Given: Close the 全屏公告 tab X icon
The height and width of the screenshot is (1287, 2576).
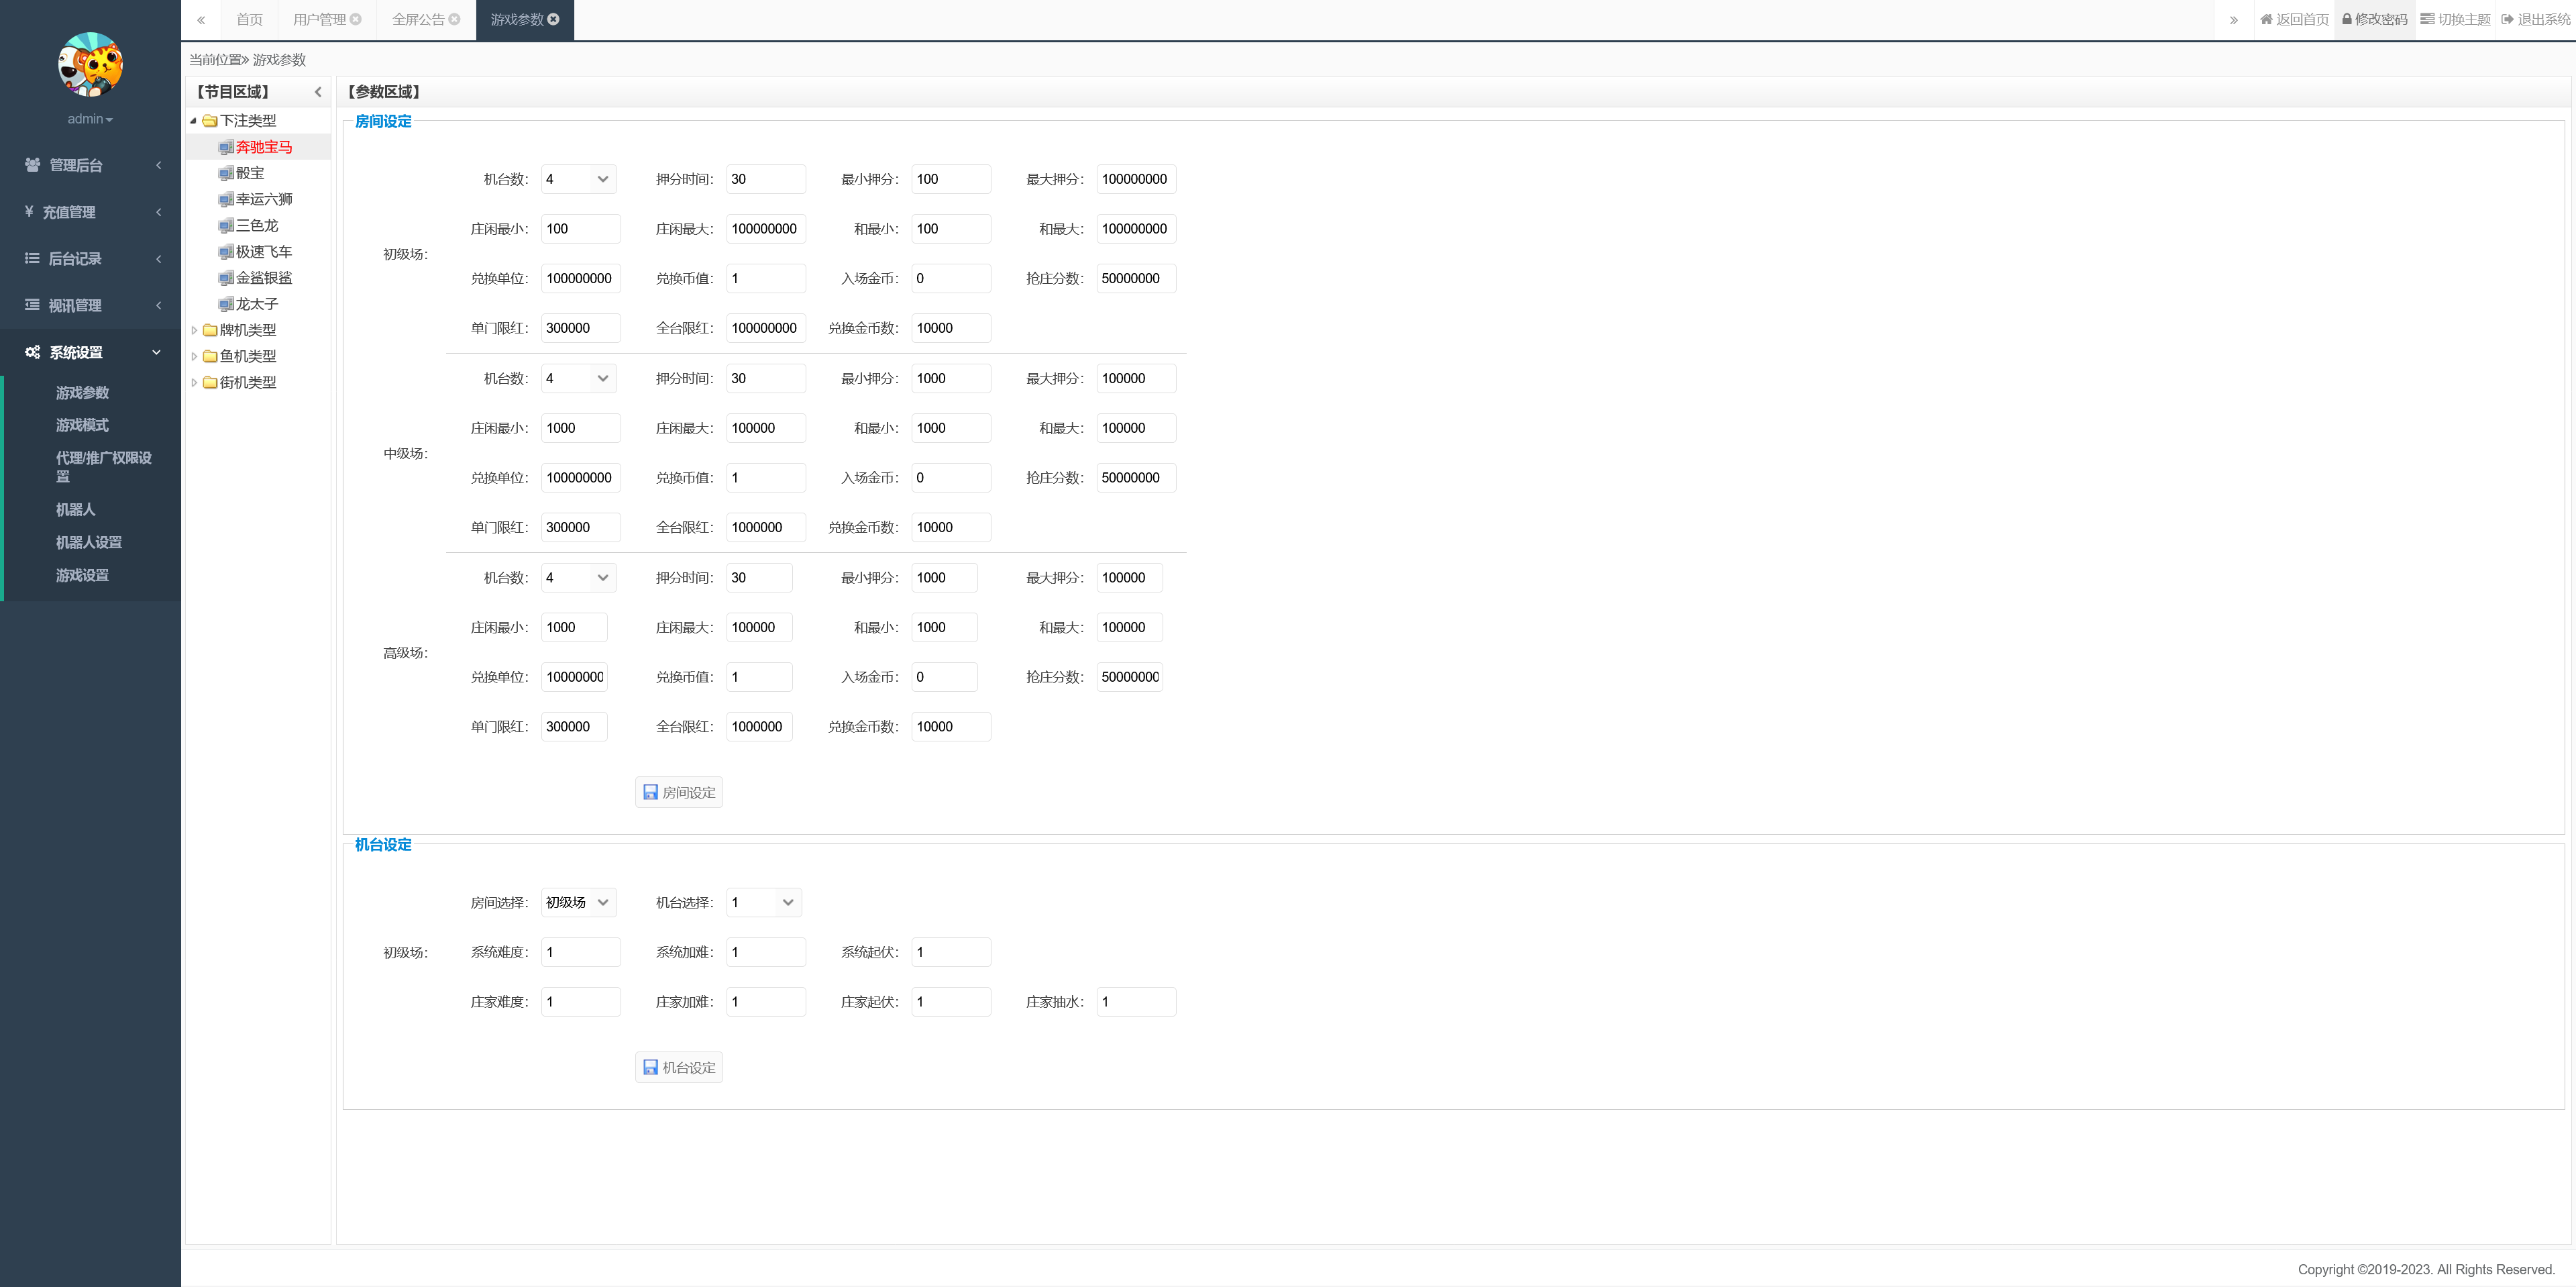Looking at the screenshot, I should (454, 19).
